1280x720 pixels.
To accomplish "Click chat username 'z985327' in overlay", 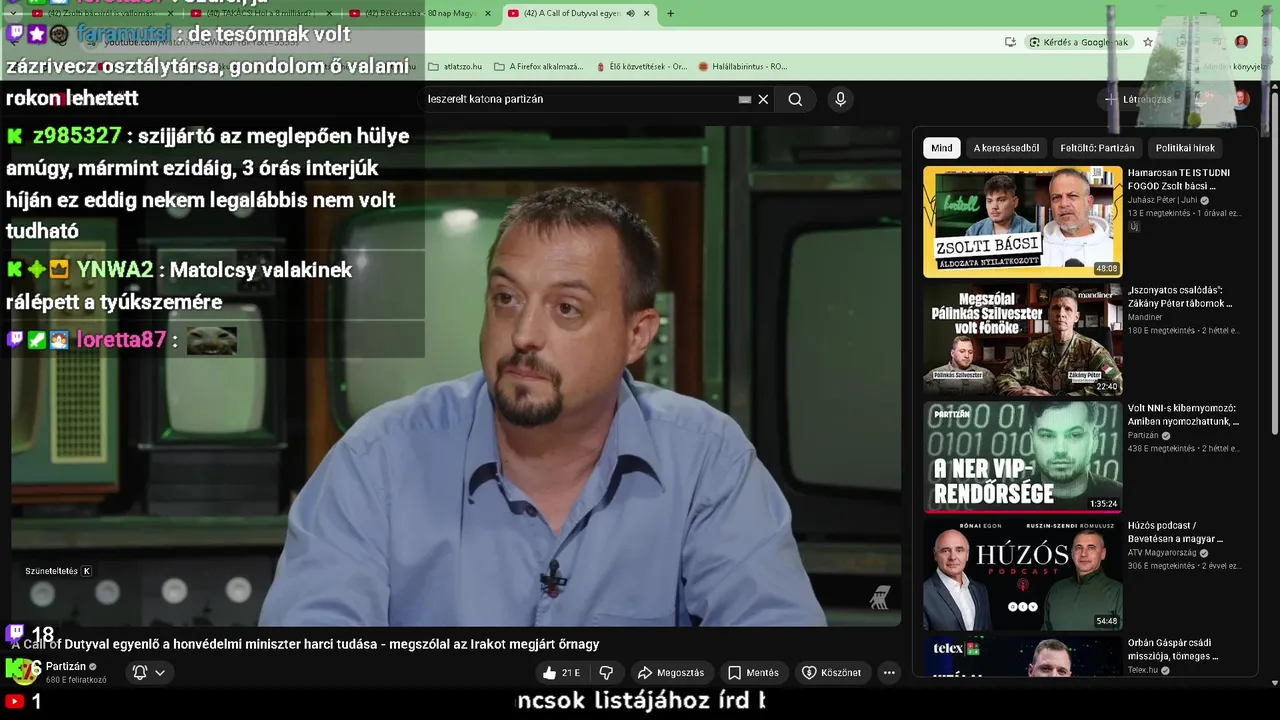I will 77,136.
